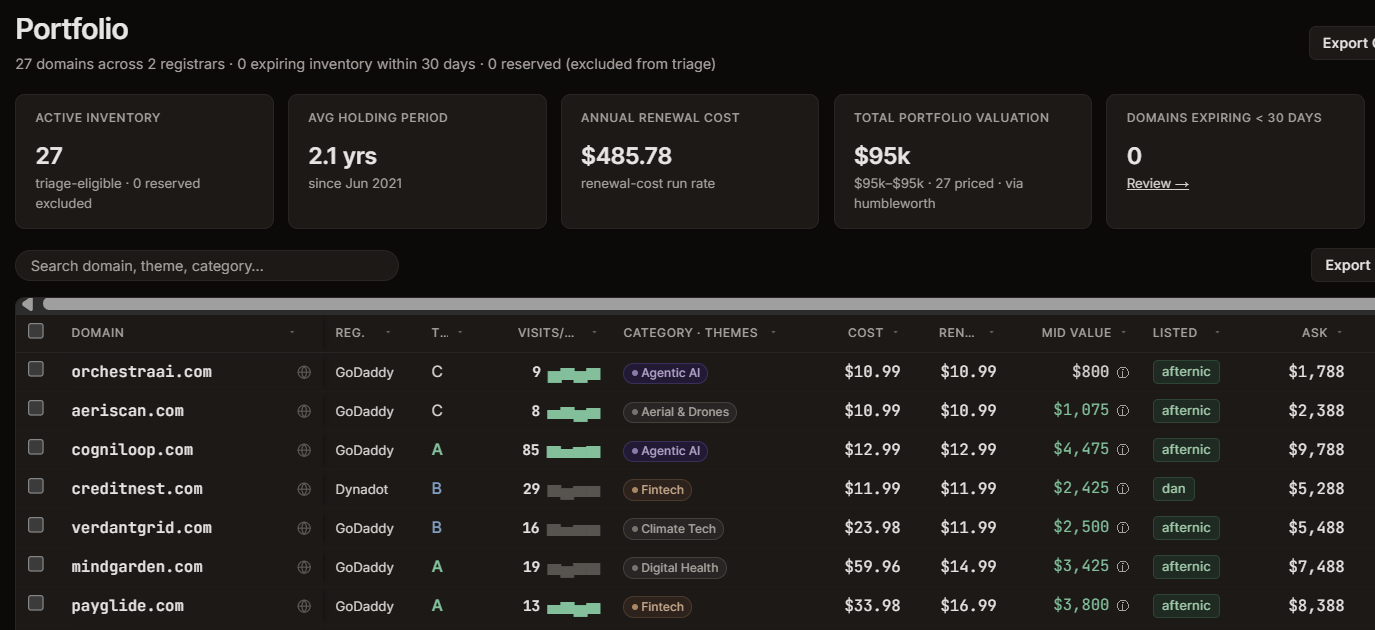Show valuation info icon beside $2,500
The width and height of the screenshot is (1375, 630).
pos(1123,528)
